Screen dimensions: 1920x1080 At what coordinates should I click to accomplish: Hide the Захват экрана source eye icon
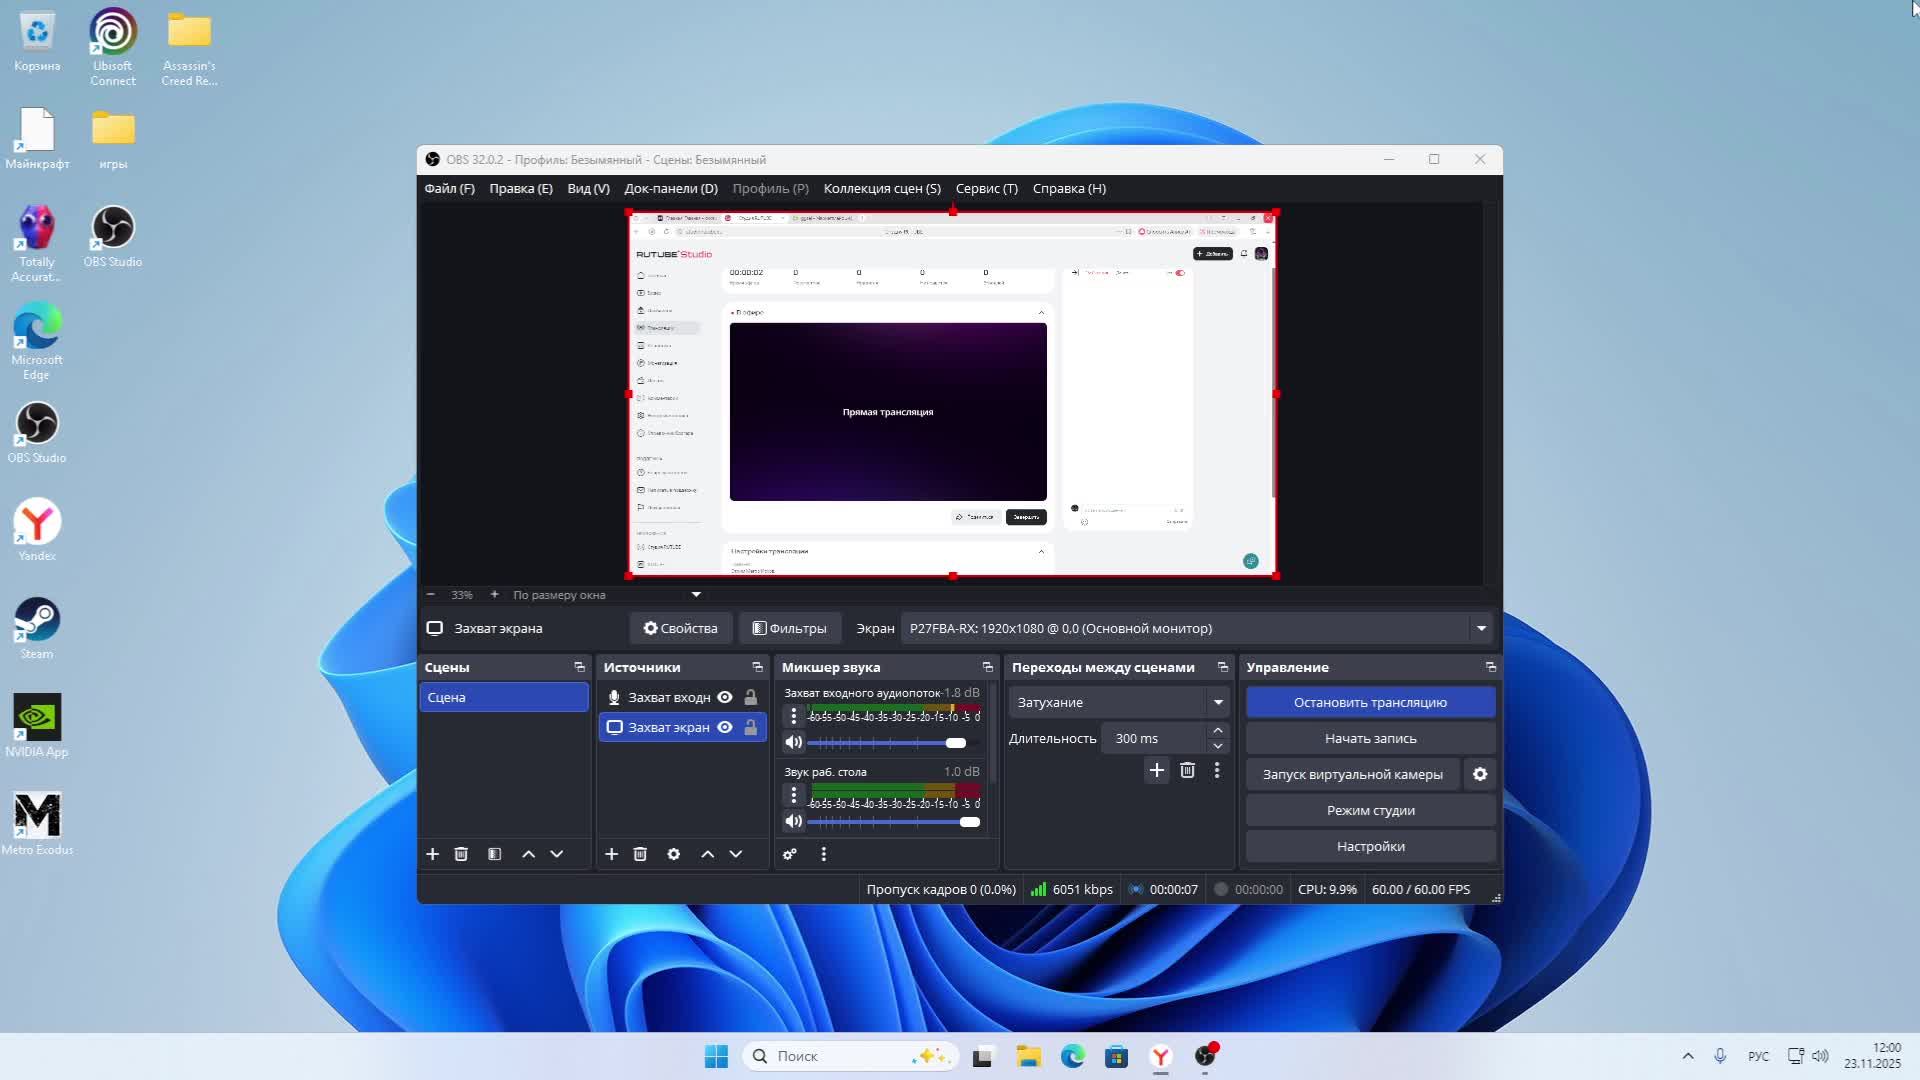725,727
